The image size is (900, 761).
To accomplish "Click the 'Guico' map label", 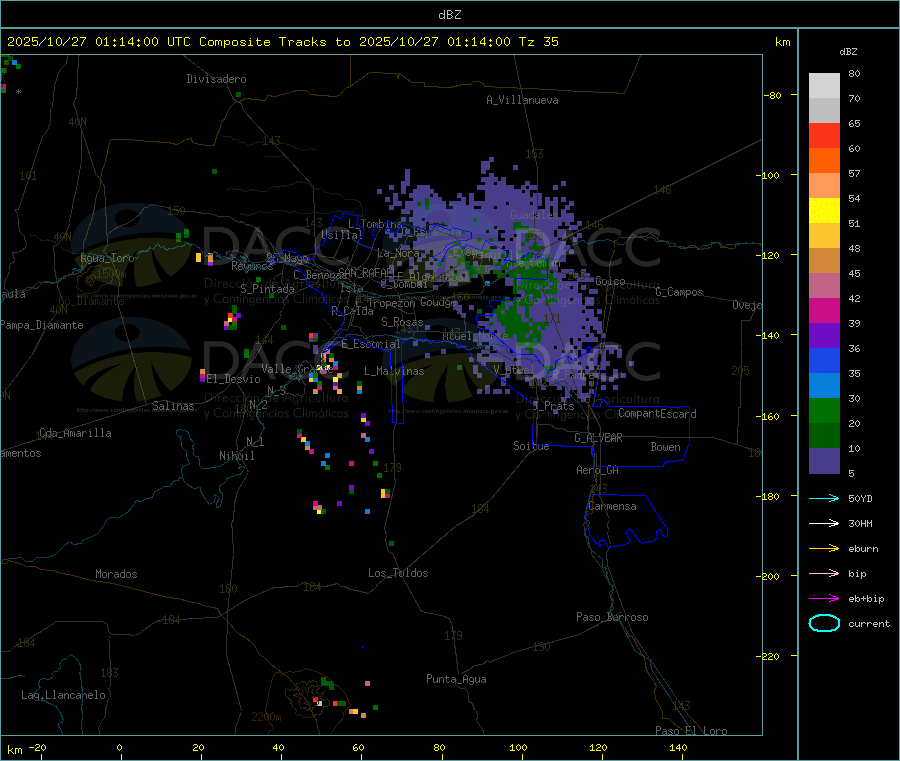I will tap(610, 281).
